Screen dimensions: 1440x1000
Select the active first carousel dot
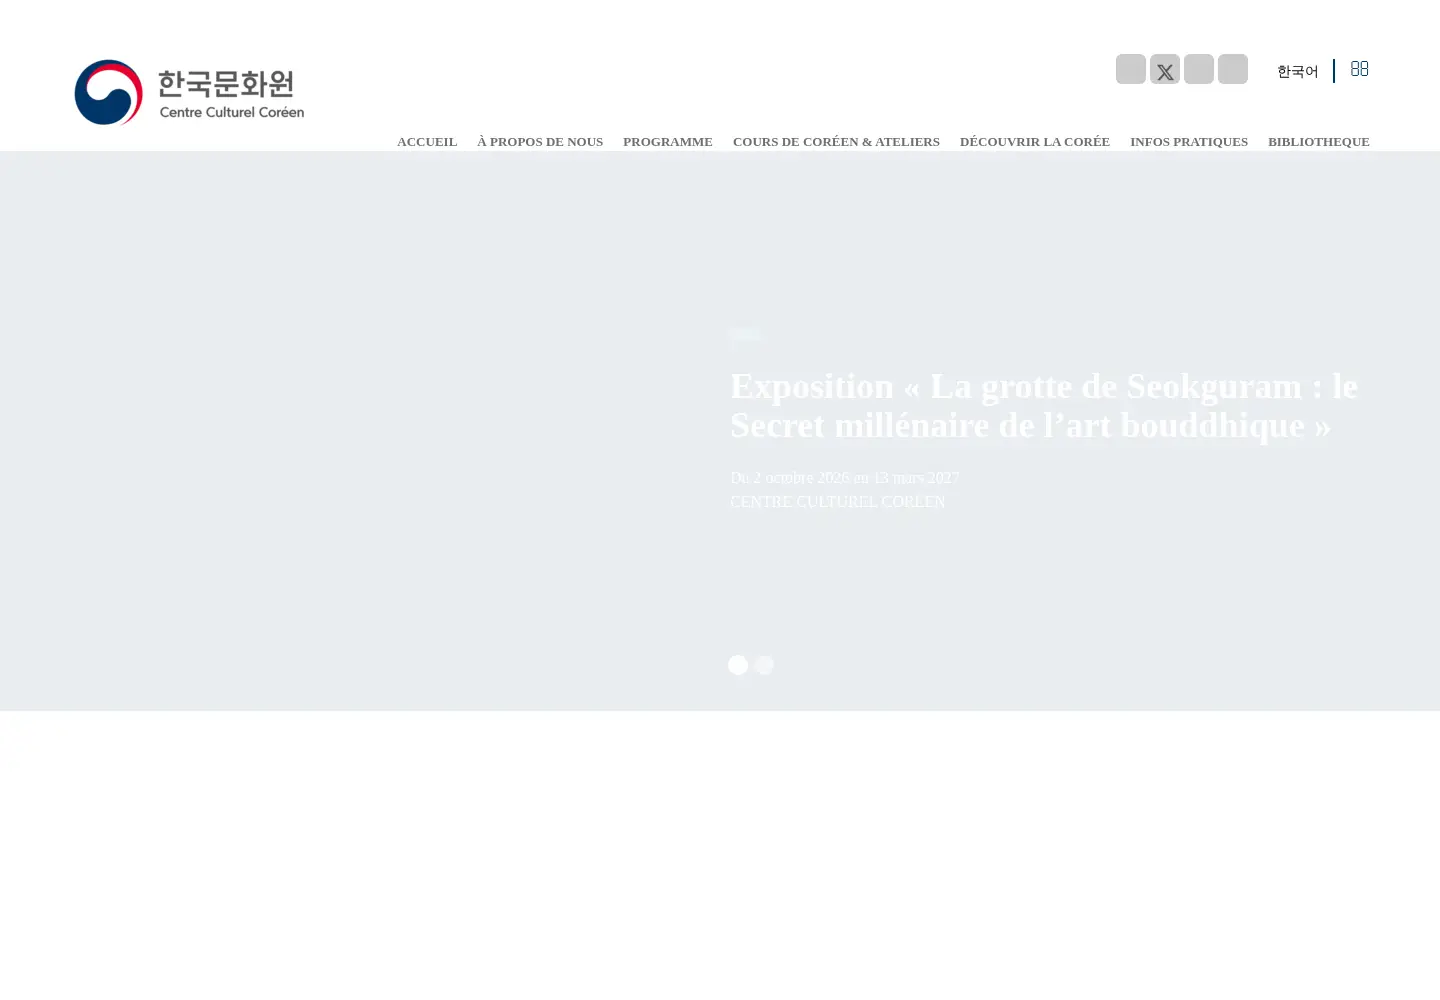pyautogui.click(x=738, y=665)
